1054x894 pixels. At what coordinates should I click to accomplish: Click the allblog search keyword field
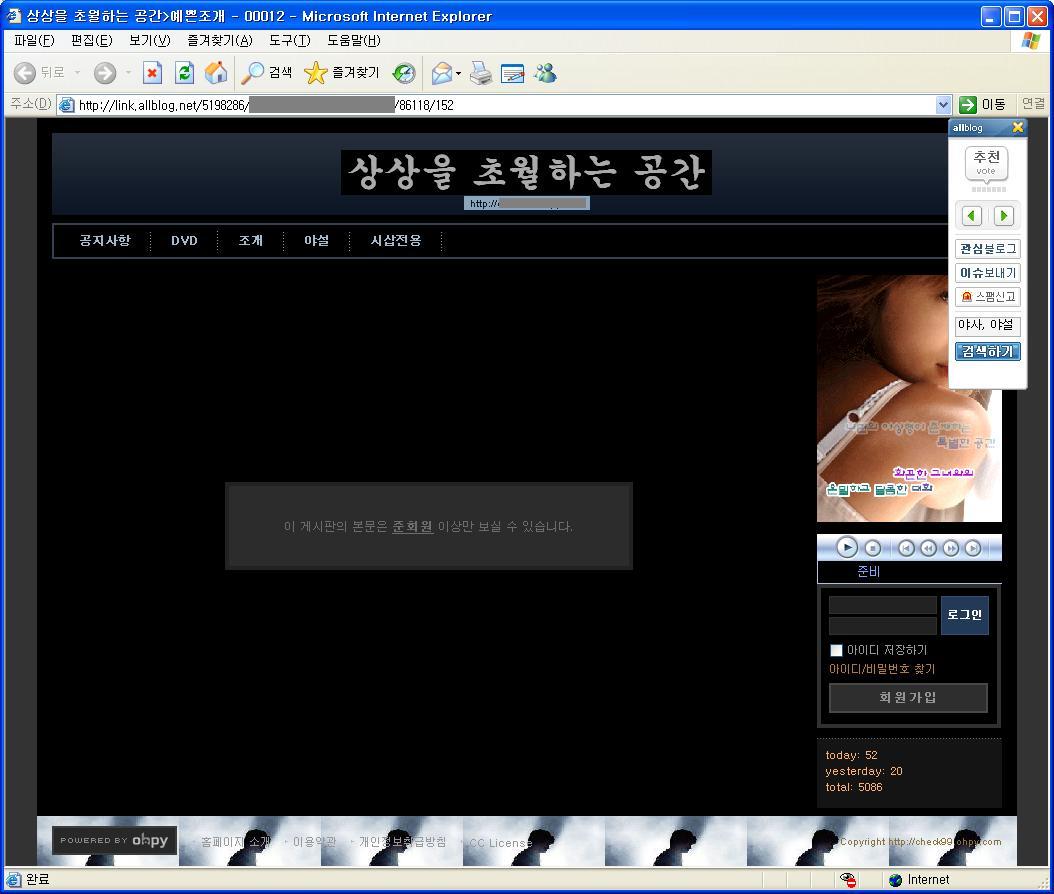point(987,325)
